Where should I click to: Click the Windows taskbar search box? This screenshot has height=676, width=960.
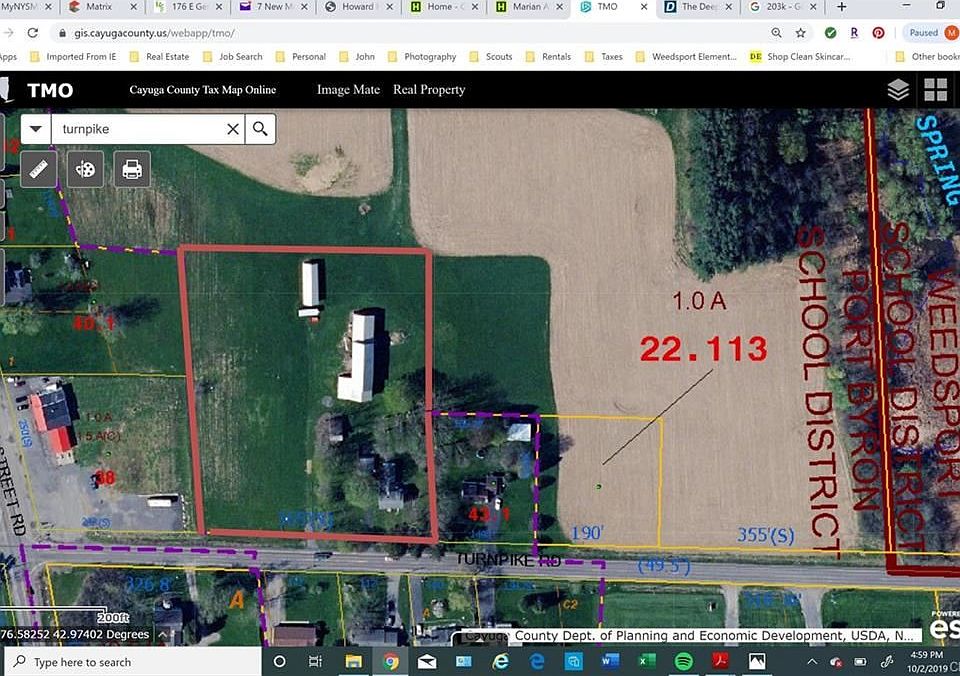(x=133, y=661)
